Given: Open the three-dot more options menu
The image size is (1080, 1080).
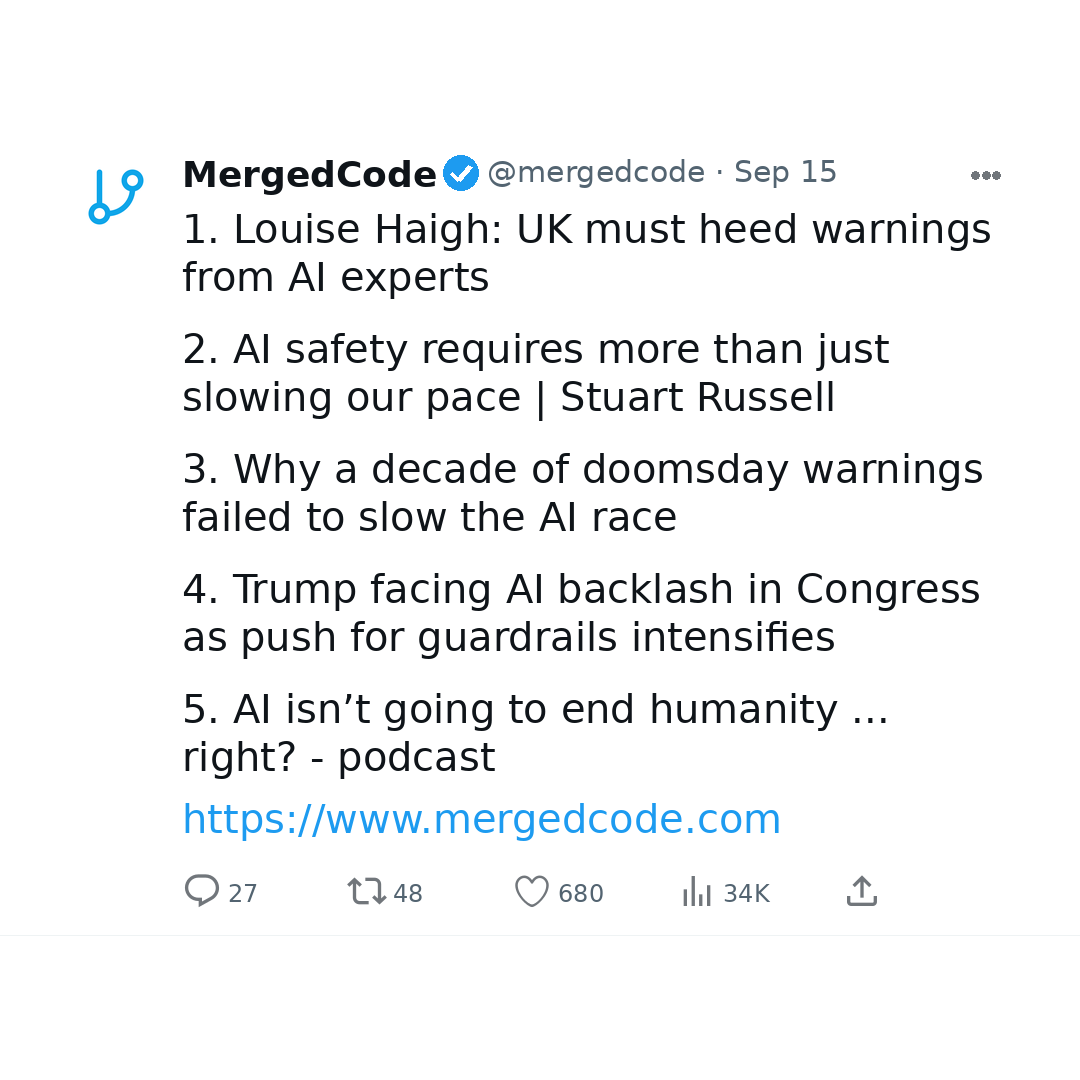Looking at the screenshot, I should (x=986, y=176).
